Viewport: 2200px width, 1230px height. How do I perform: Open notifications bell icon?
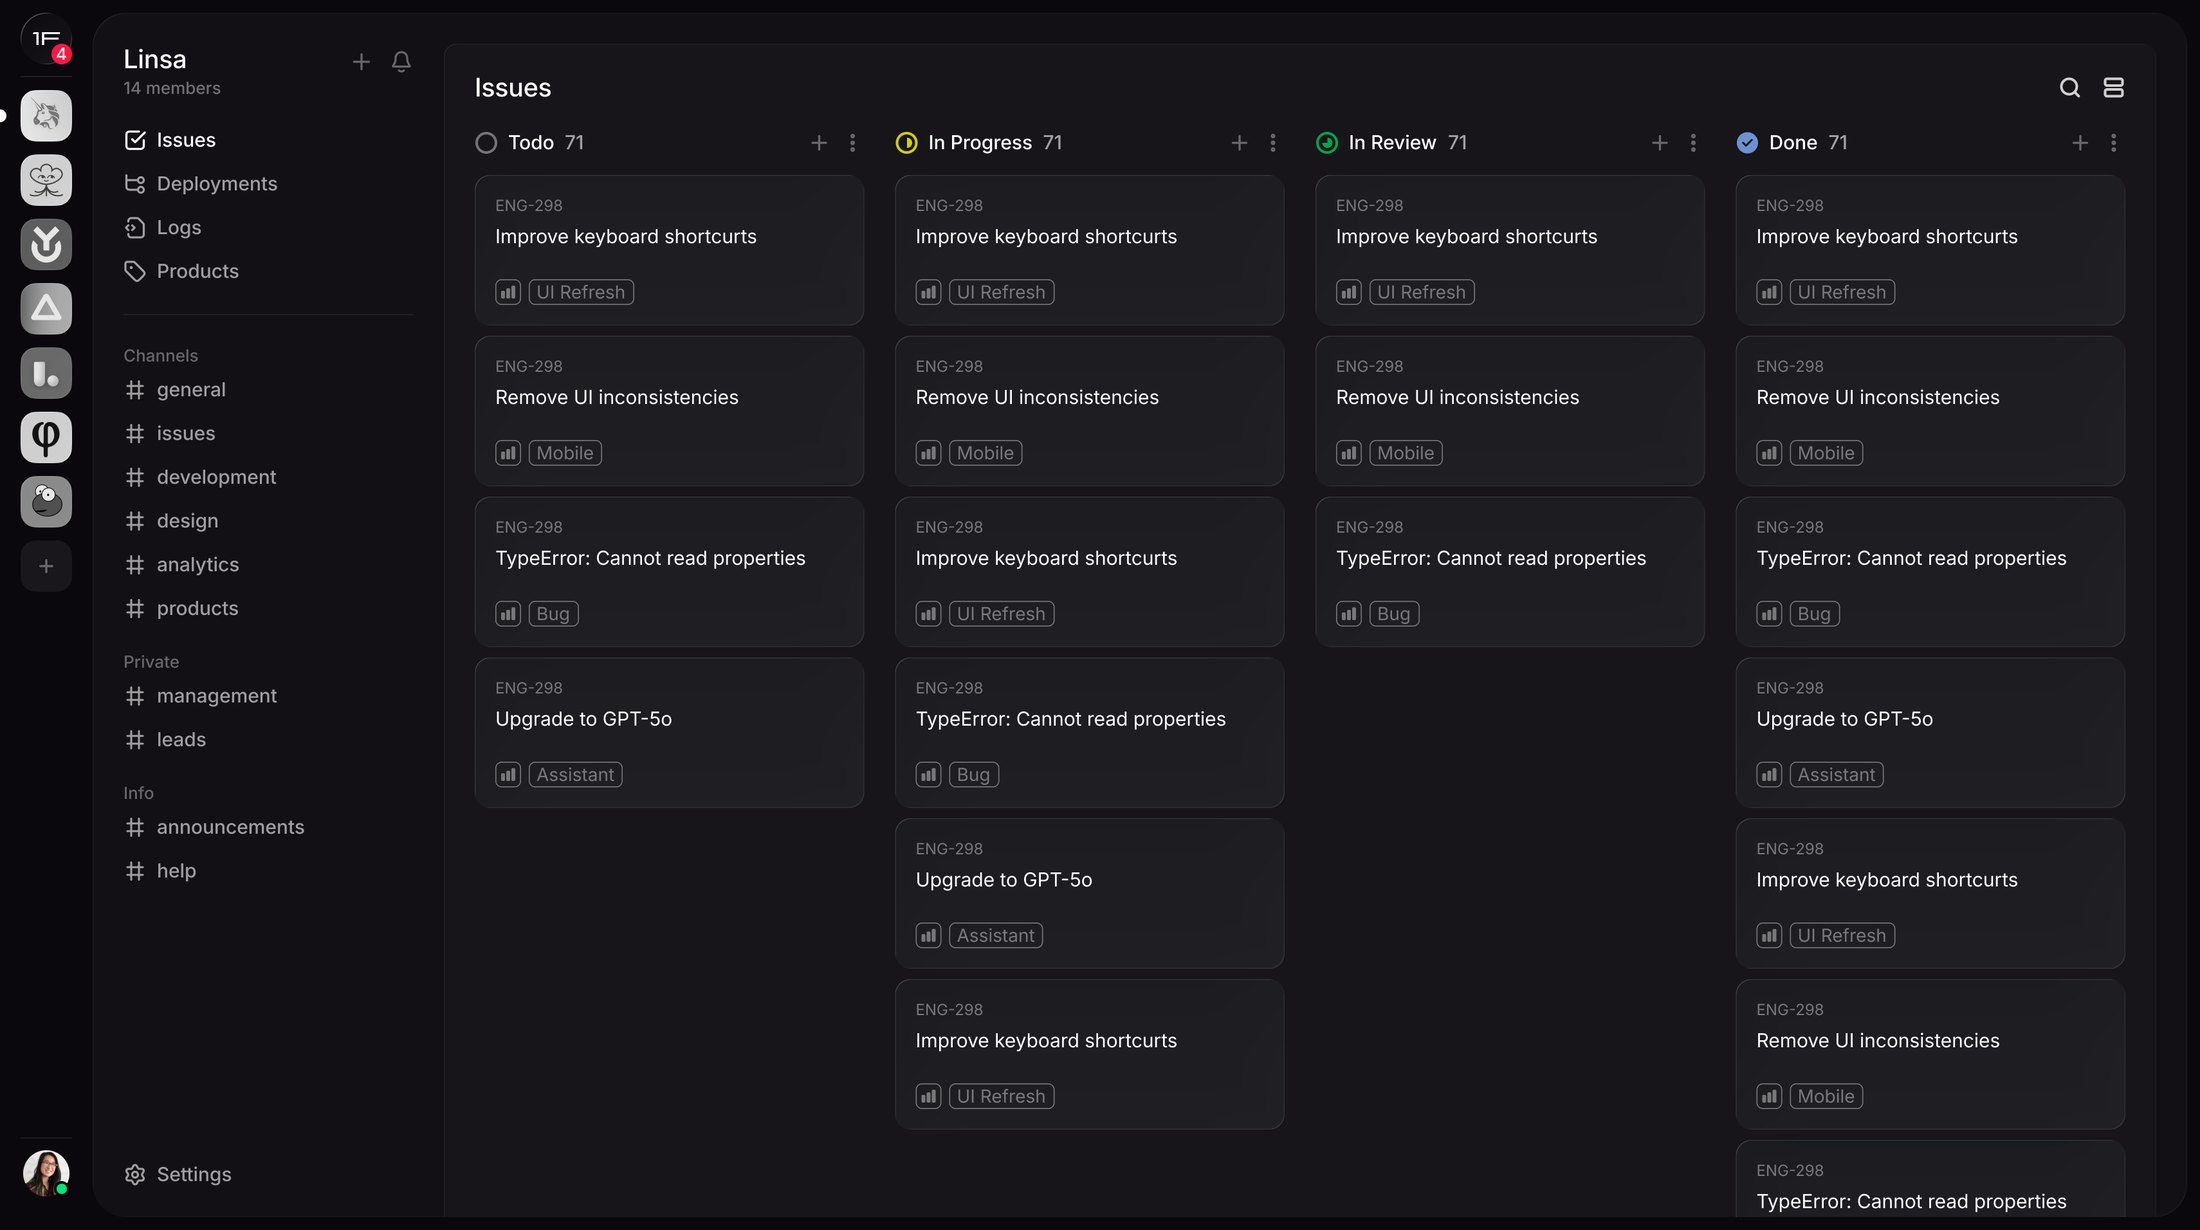coord(401,62)
